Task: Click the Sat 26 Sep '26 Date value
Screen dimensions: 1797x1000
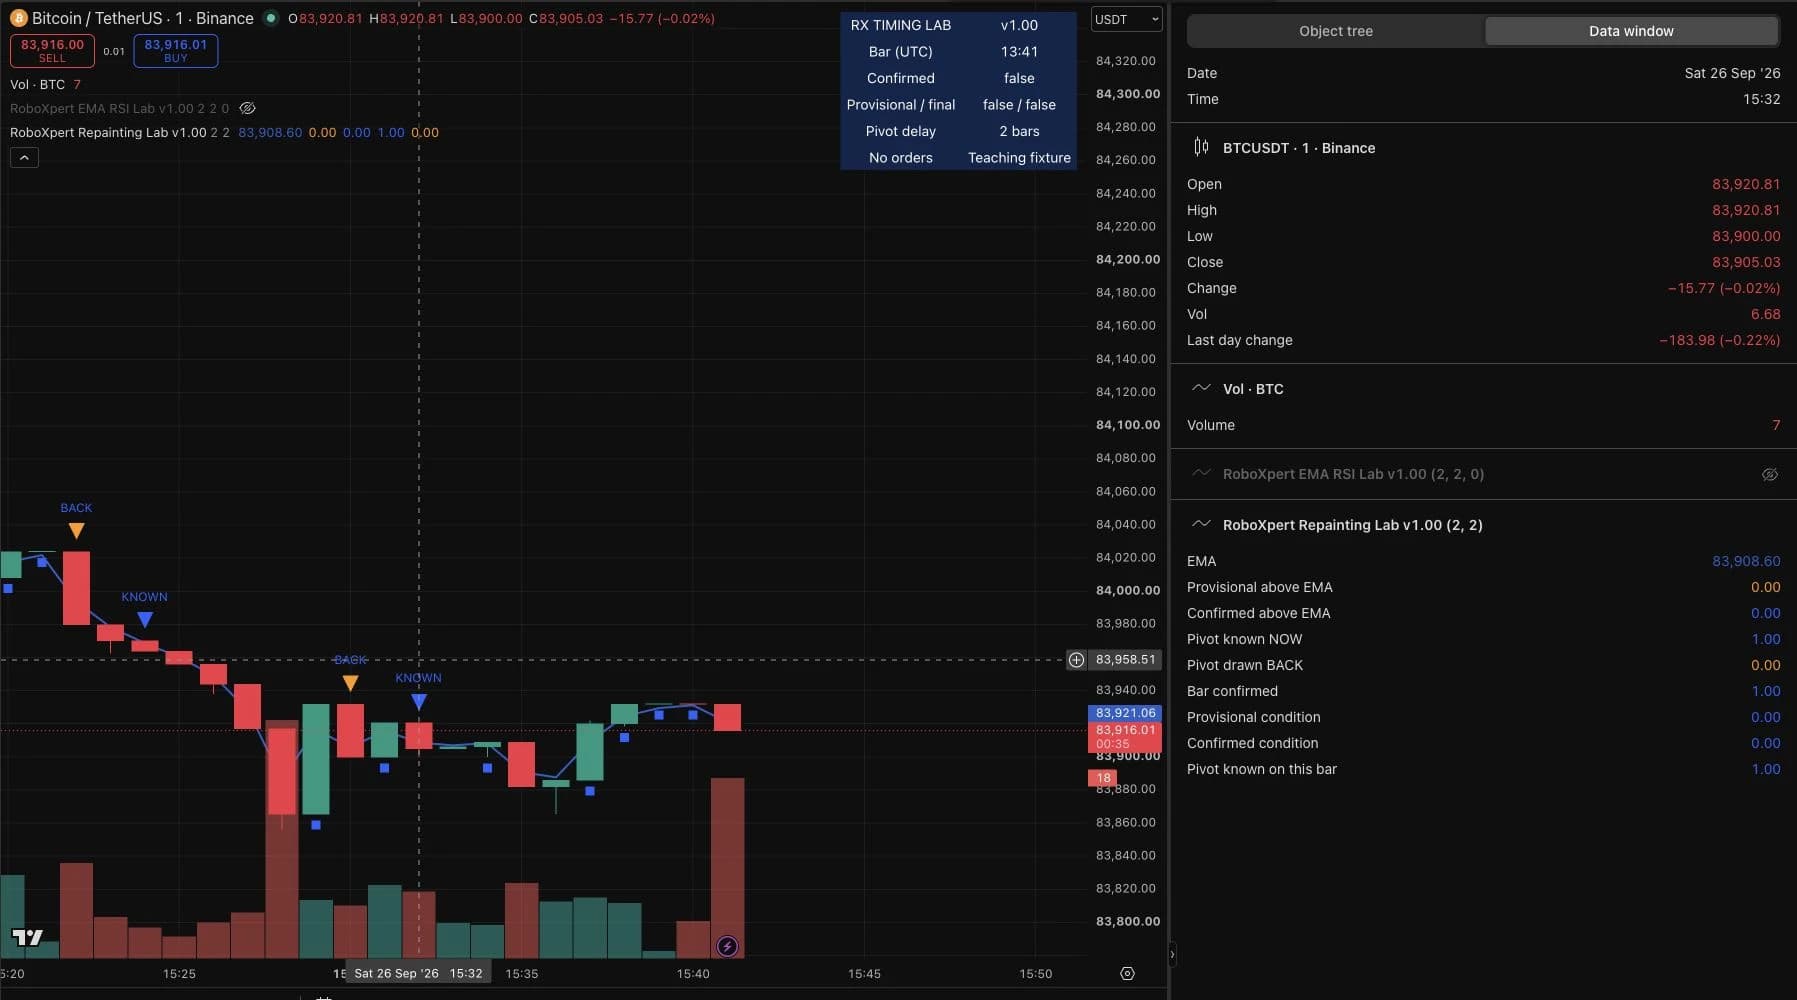Action: (x=1732, y=73)
